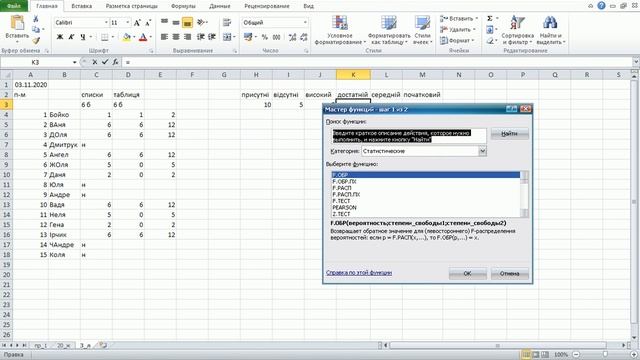The height and width of the screenshot is (360, 640).
Task: Click the Найти button in function wizard
Action: pyautogui.click(x=509, y=133)
